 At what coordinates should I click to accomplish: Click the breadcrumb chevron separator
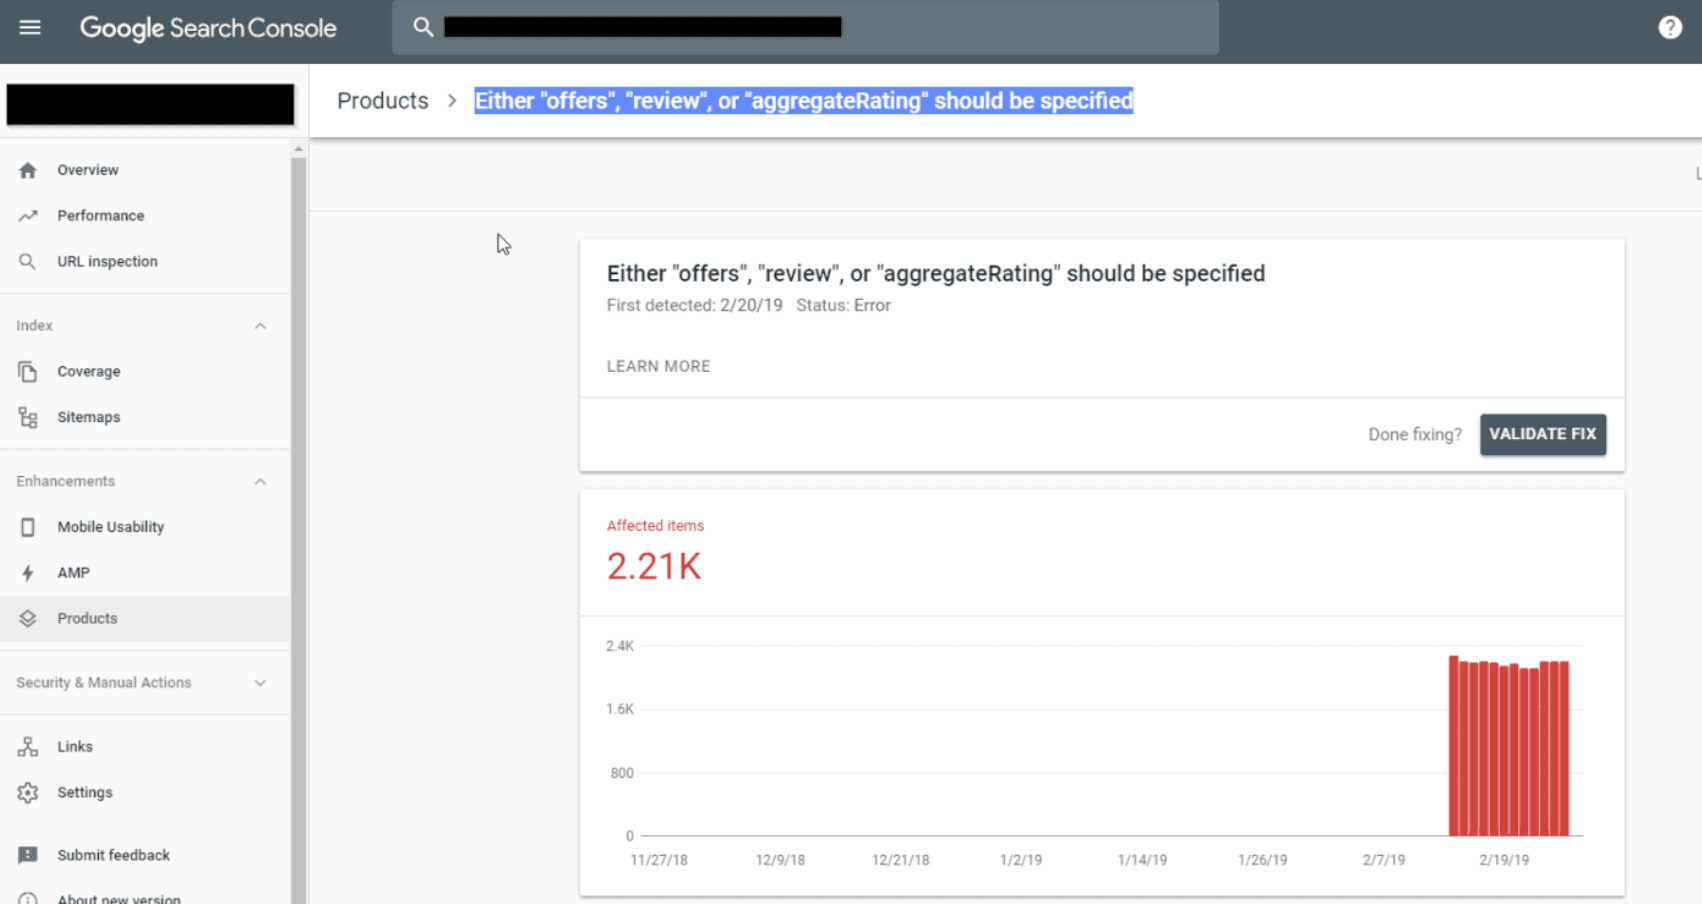tap(452, 101)
